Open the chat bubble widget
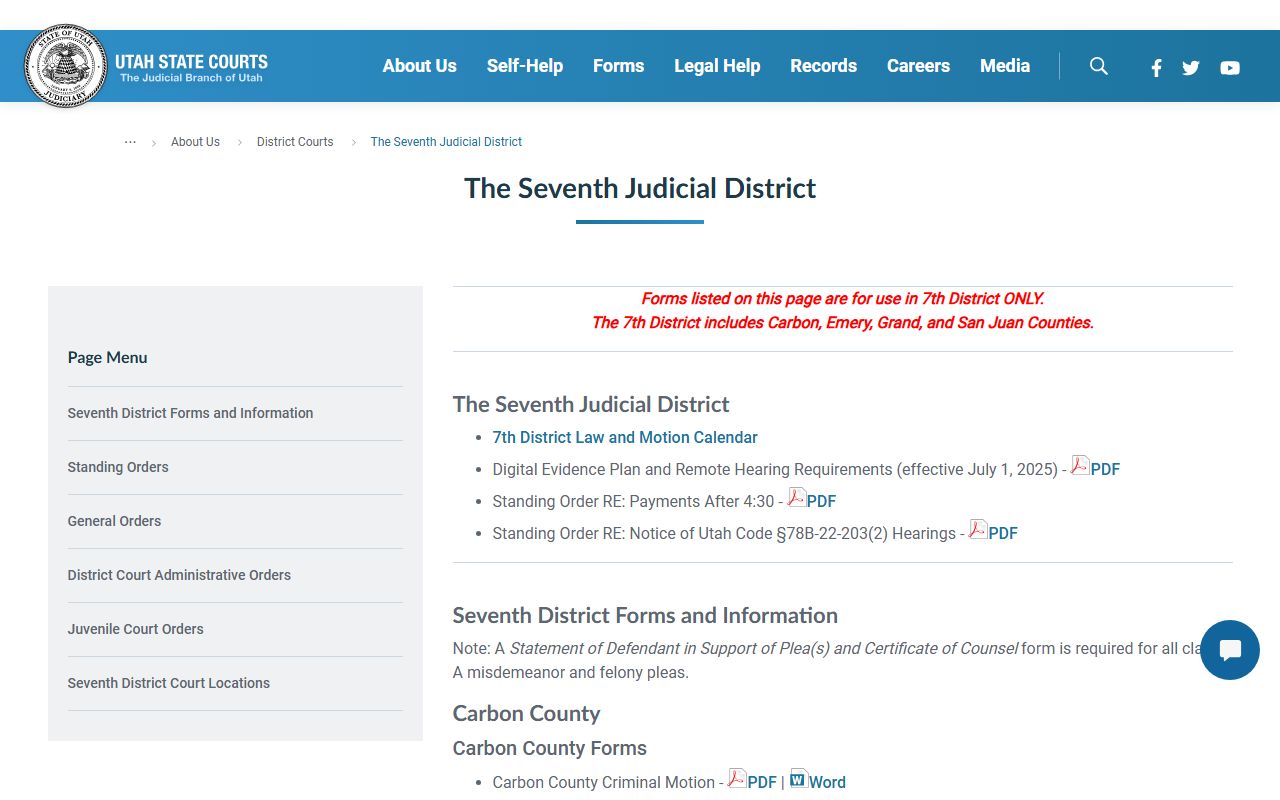Screen dimensions: 1280x800 (1230, 650)
